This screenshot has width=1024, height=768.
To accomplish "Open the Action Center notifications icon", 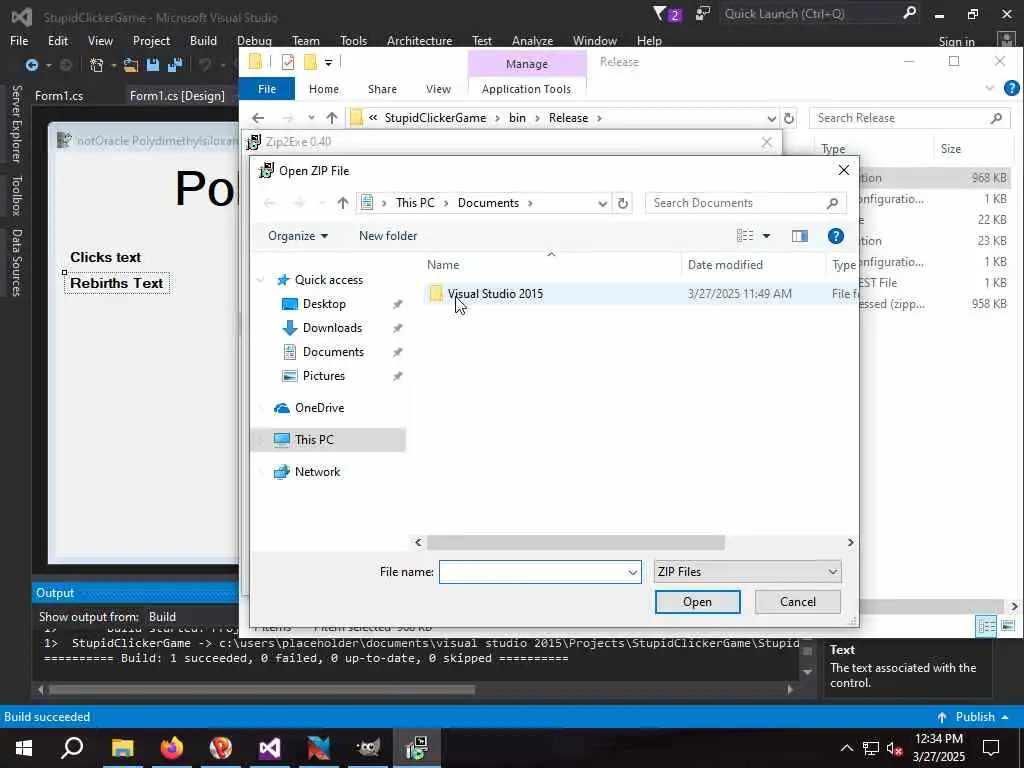I will point(991,748).
